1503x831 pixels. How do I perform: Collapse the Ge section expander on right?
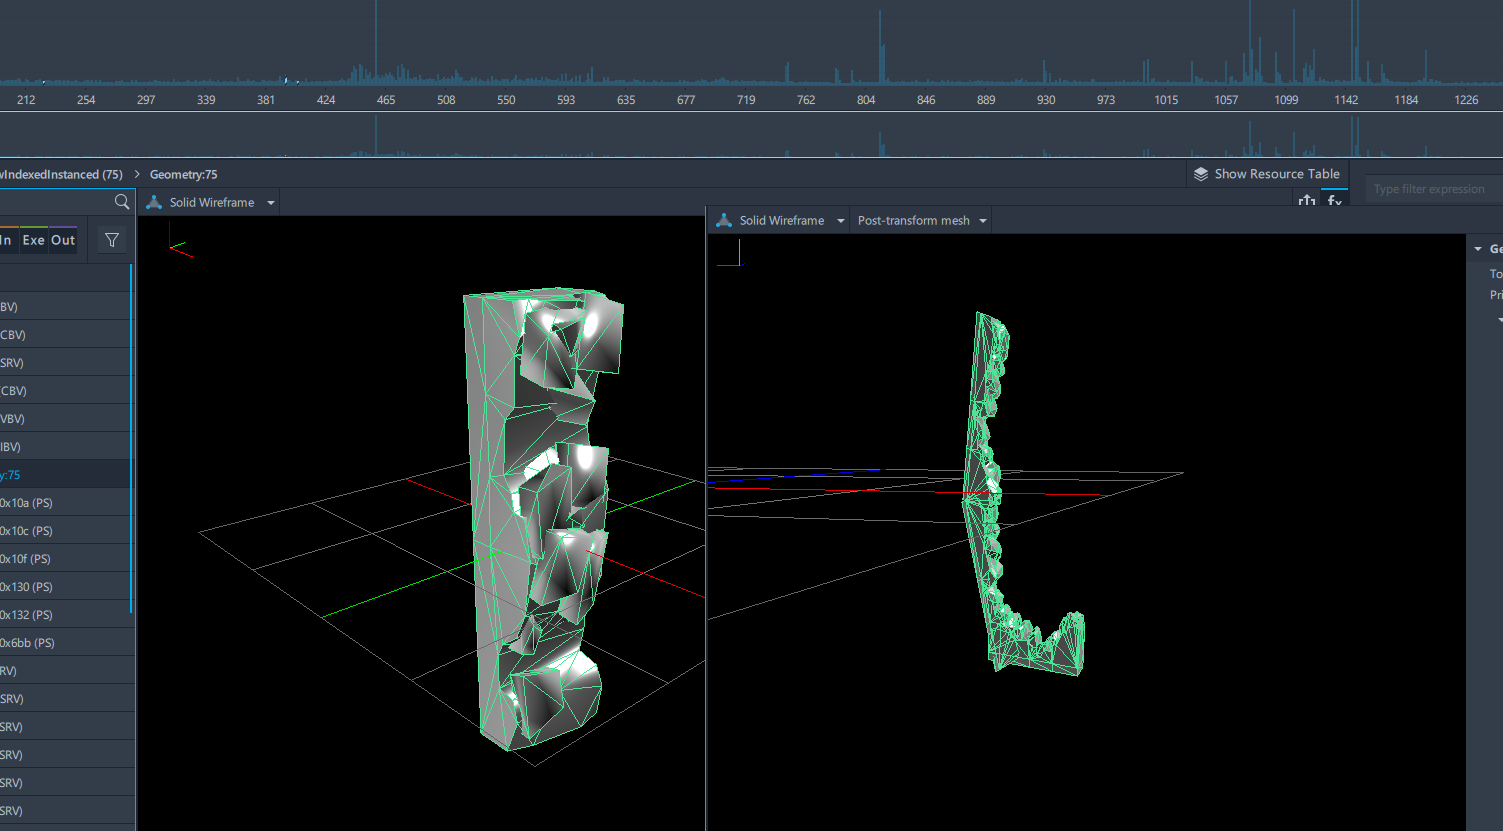1478,249
